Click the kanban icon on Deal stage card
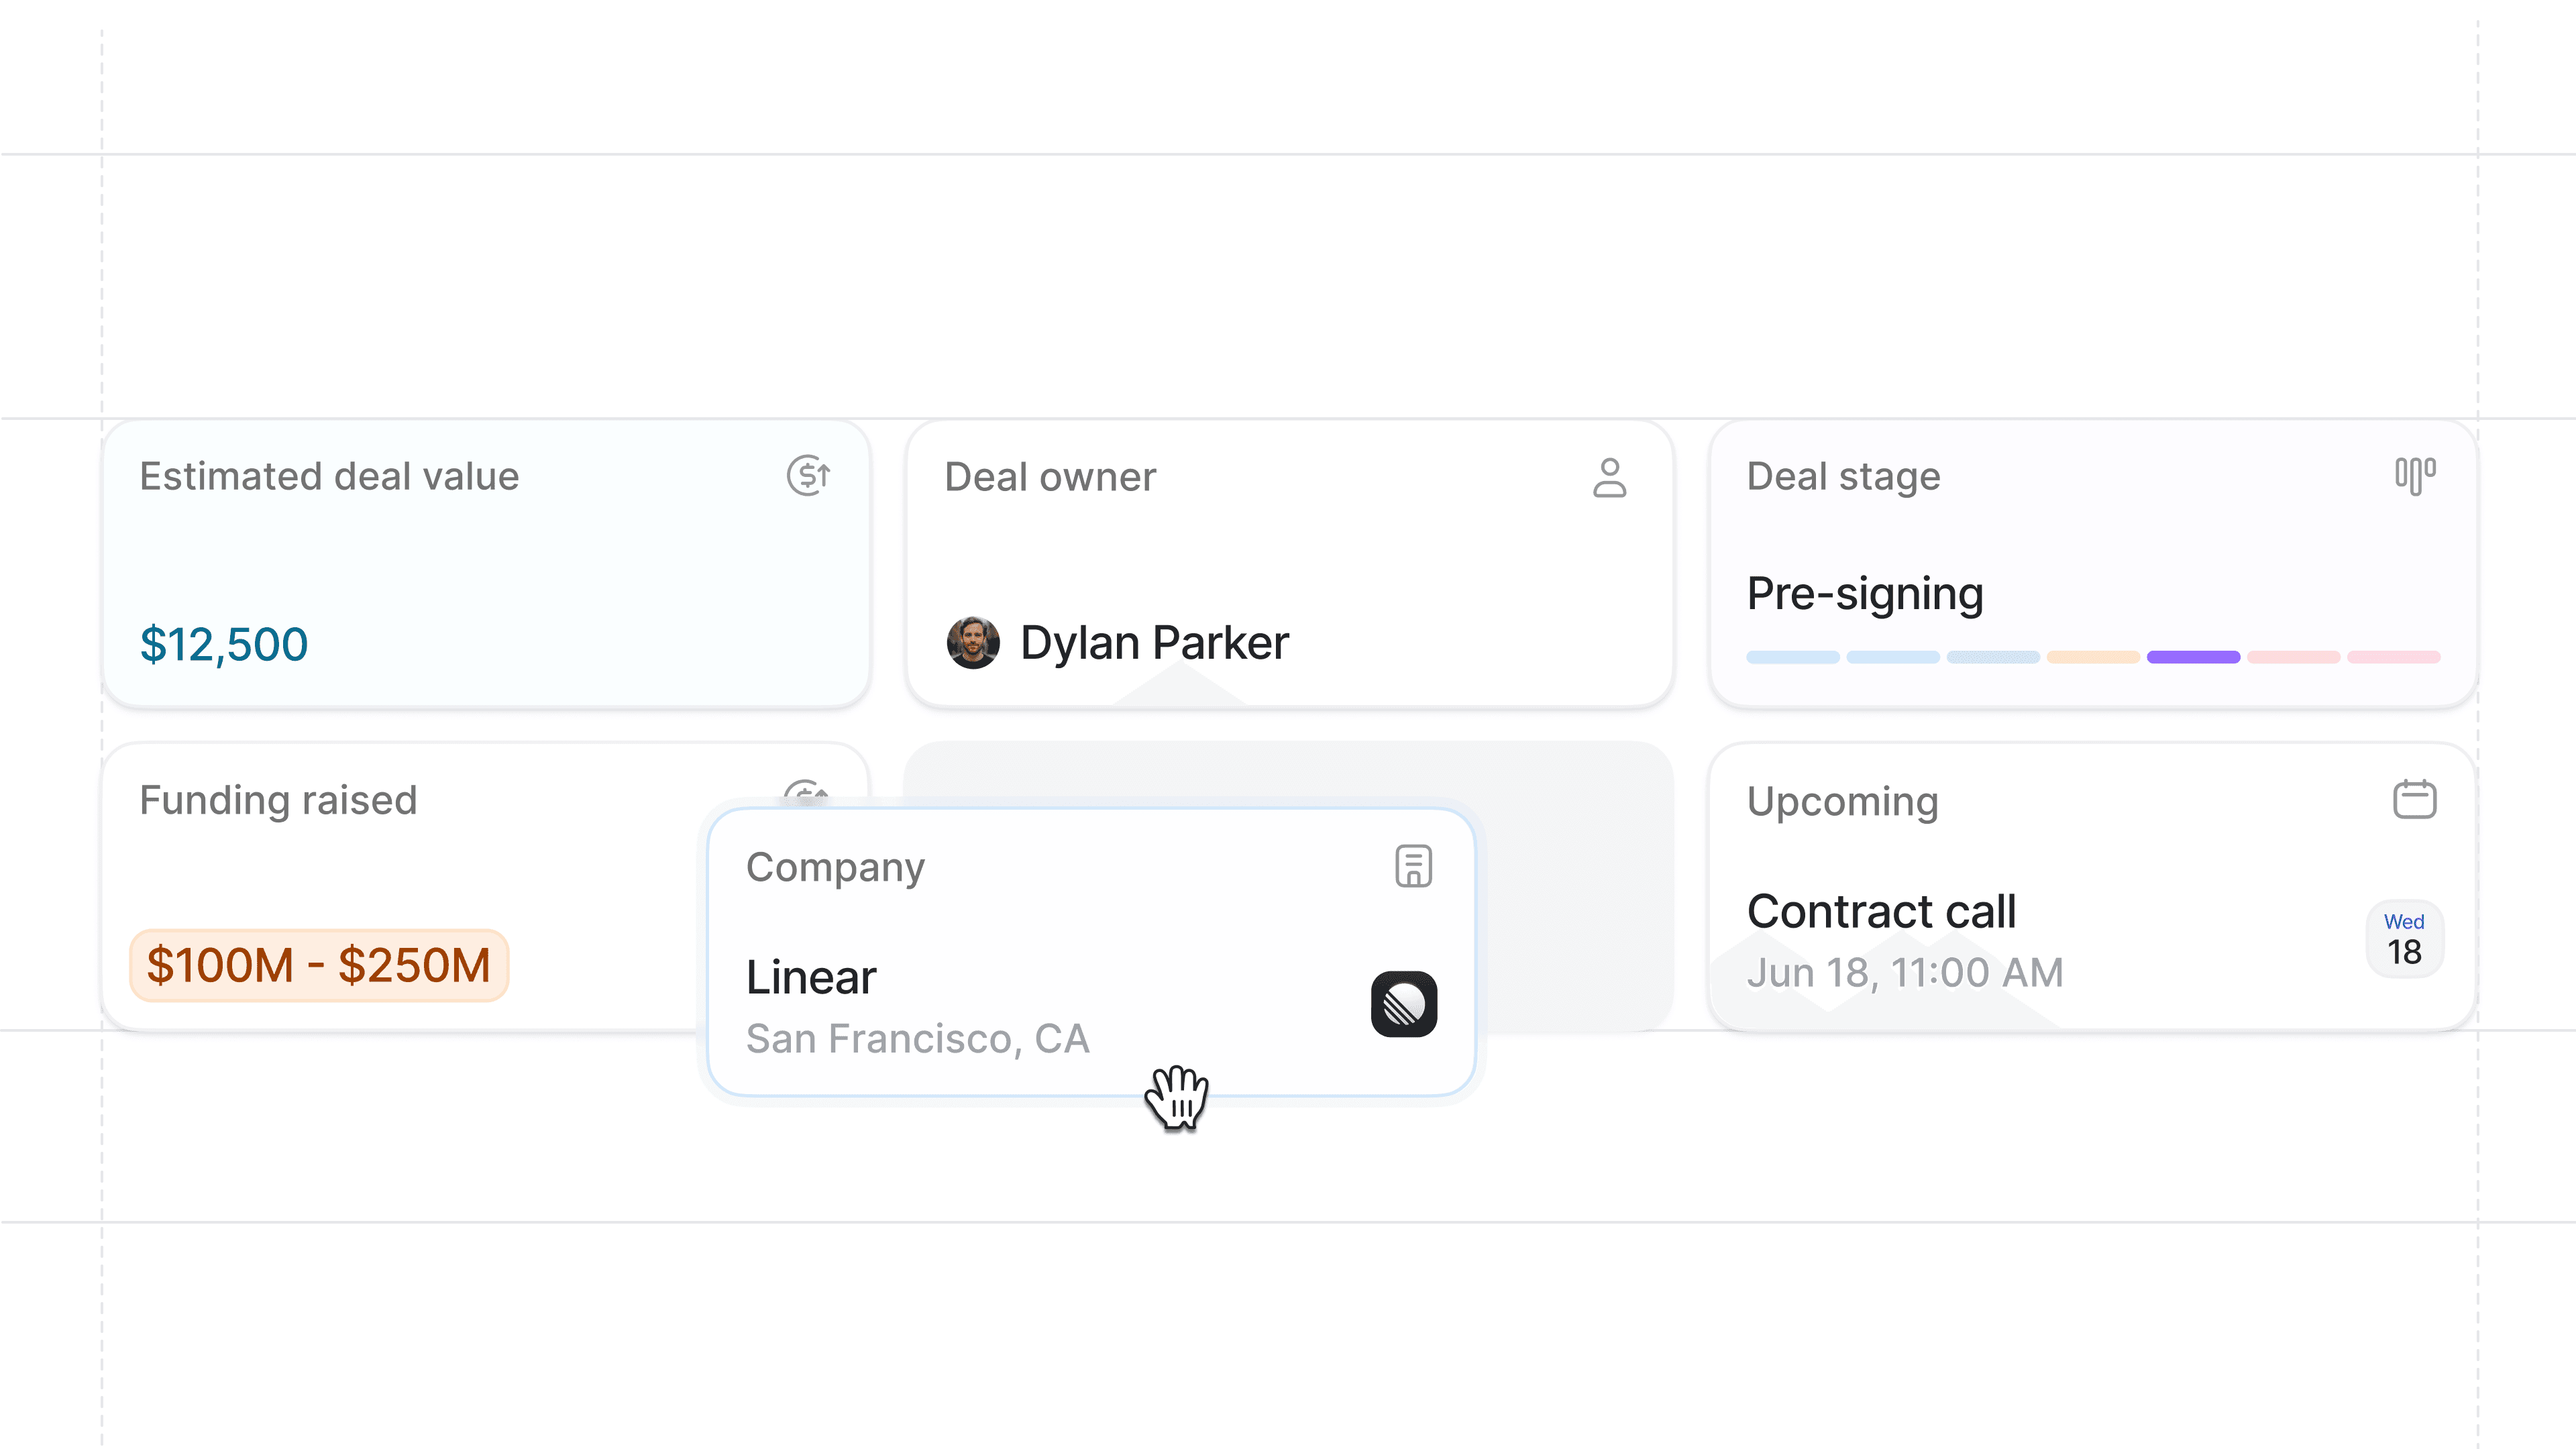 pyautogui.click(x=2415, y=476)
